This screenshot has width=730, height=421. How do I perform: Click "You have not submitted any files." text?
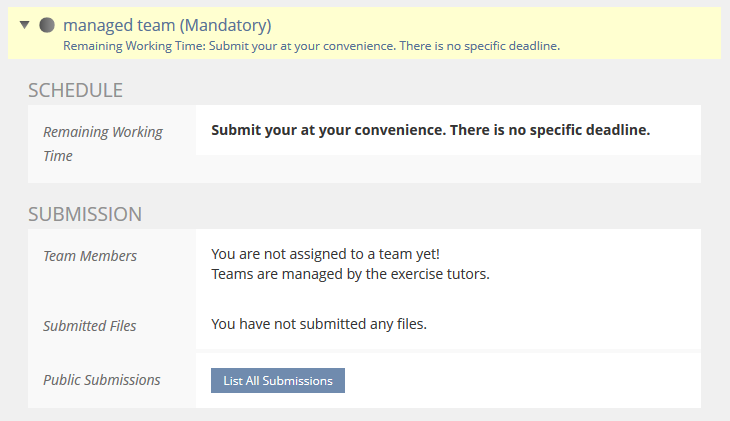click(319, 324)
